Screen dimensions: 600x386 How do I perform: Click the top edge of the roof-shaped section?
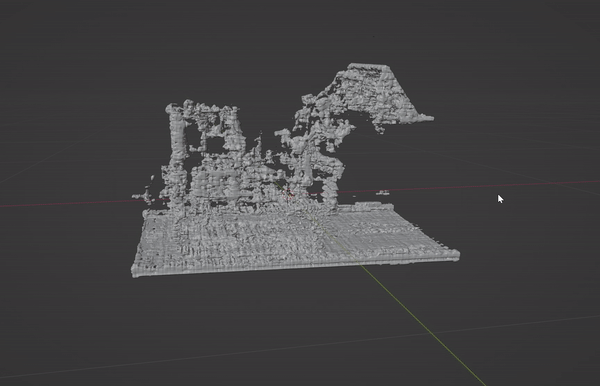368,66
